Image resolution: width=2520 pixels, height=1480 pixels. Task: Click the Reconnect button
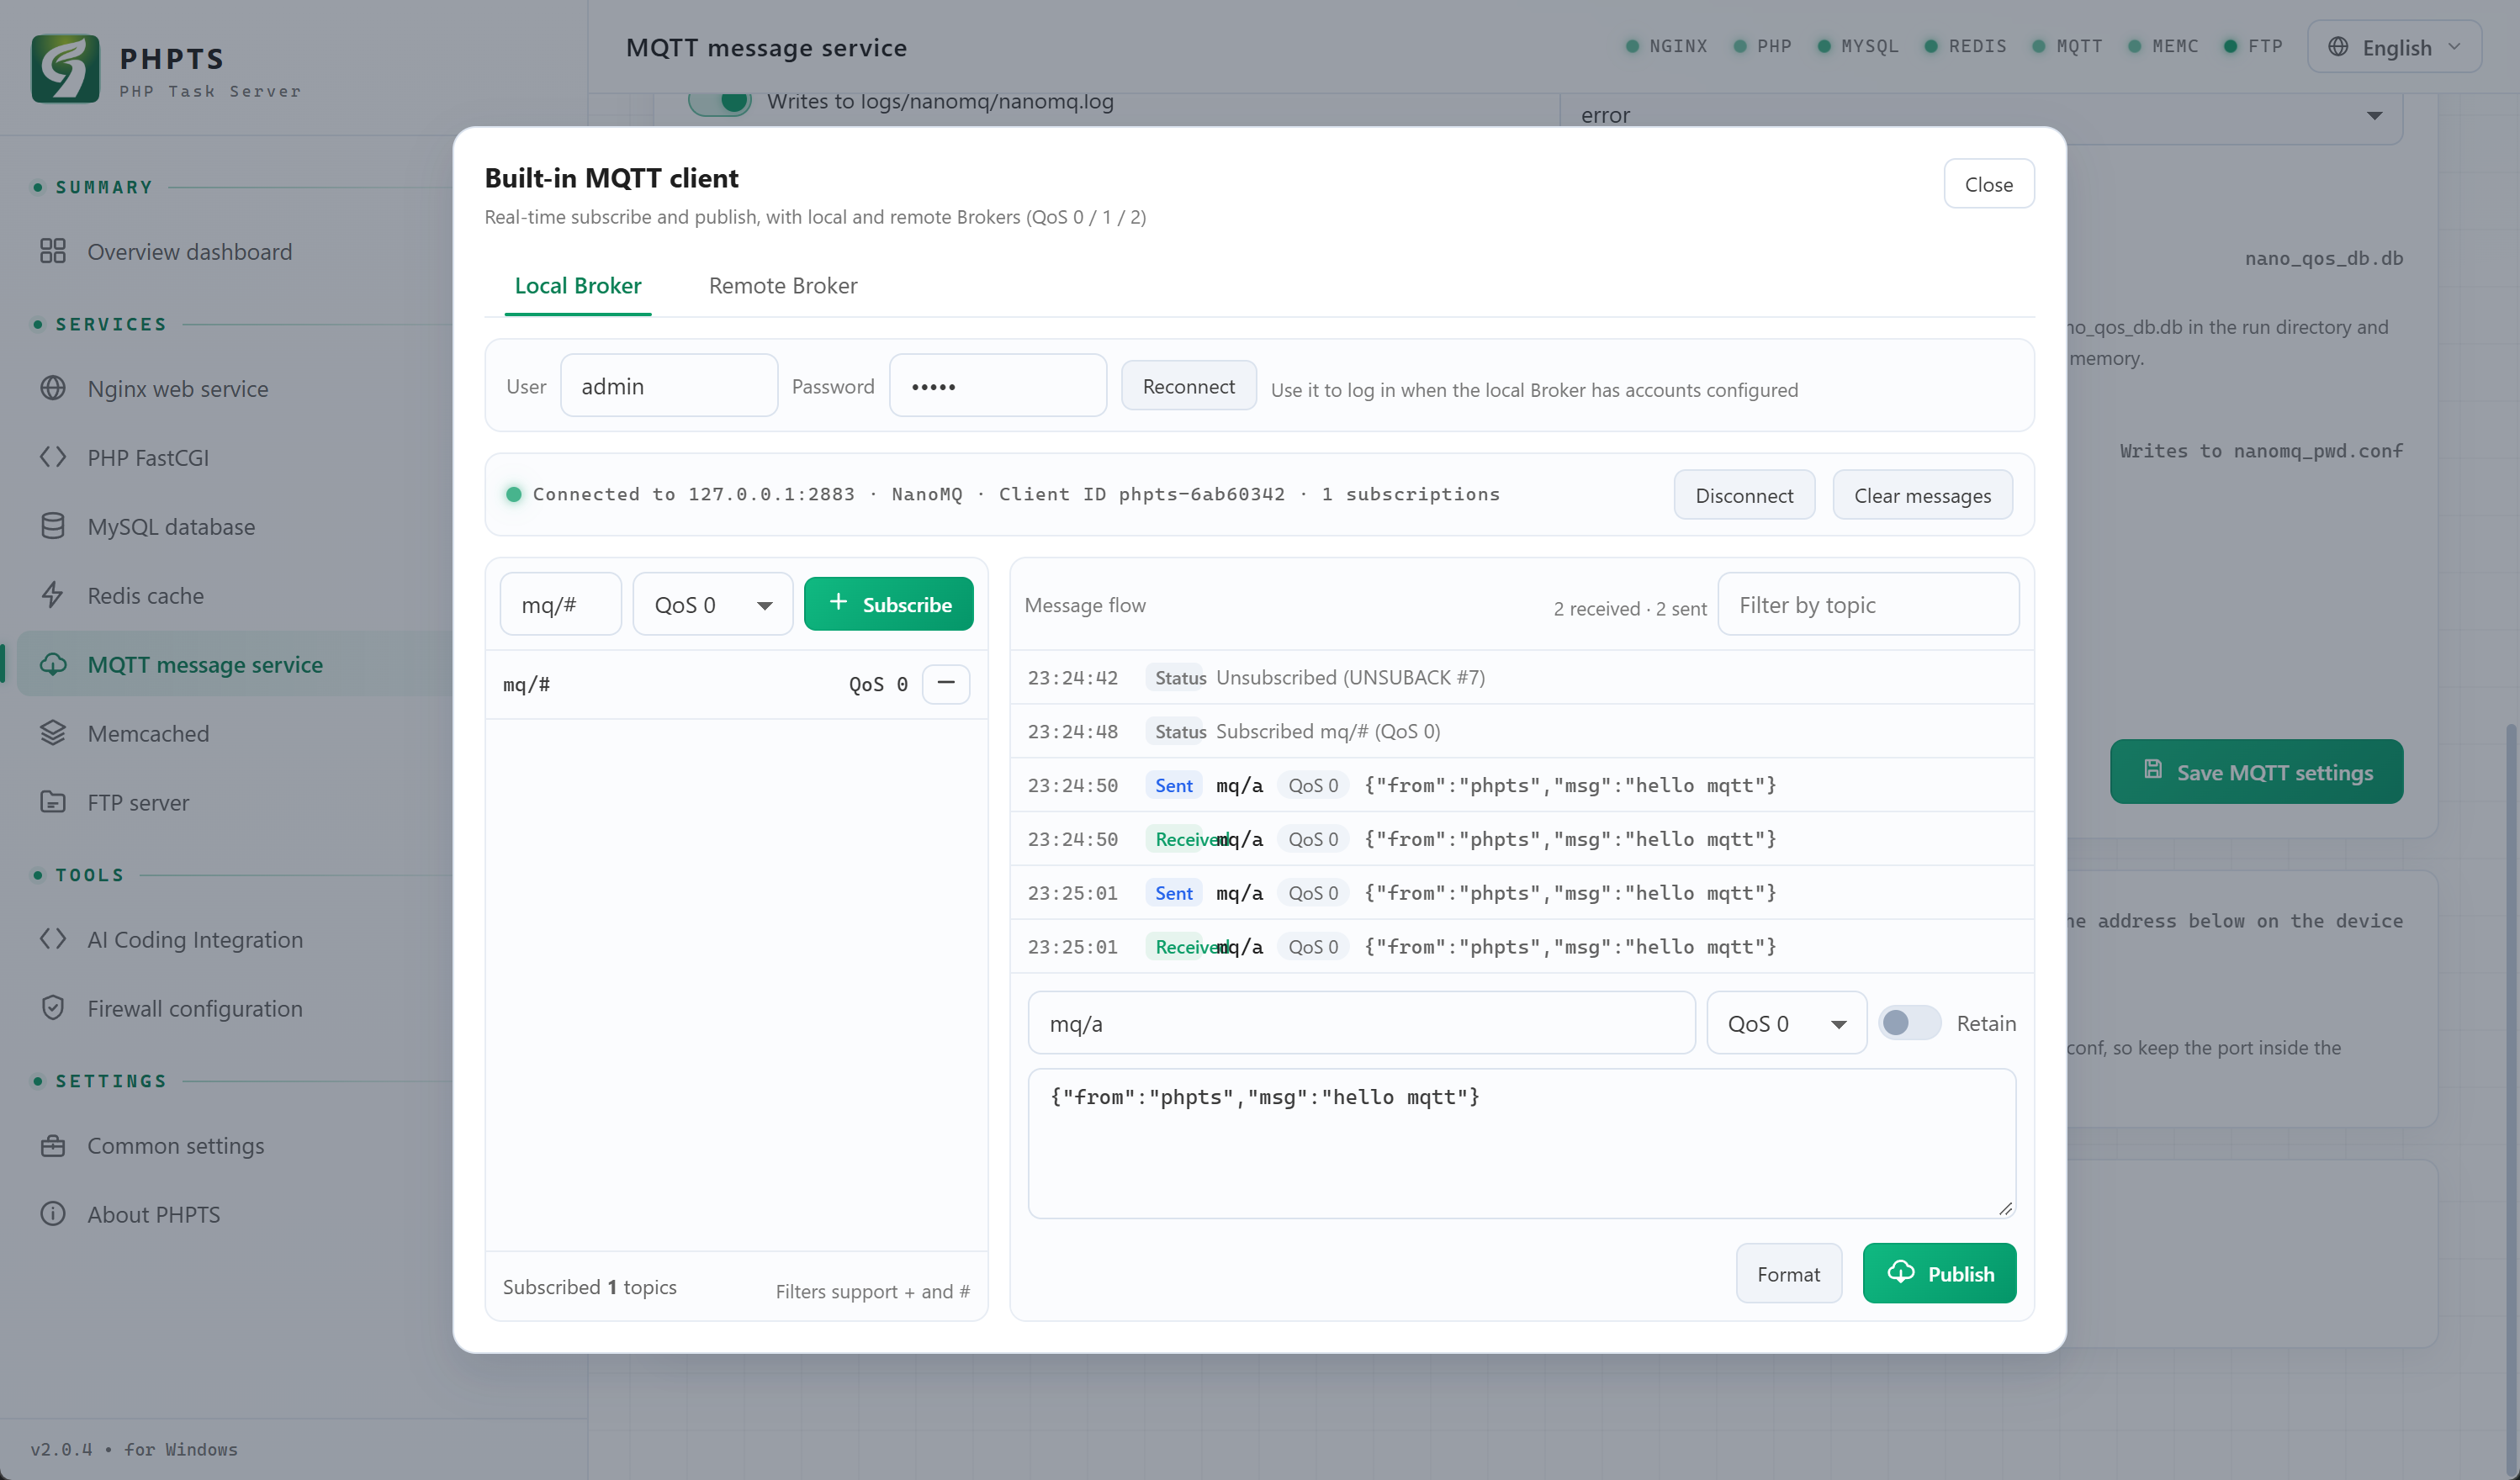coord(1188,386)
